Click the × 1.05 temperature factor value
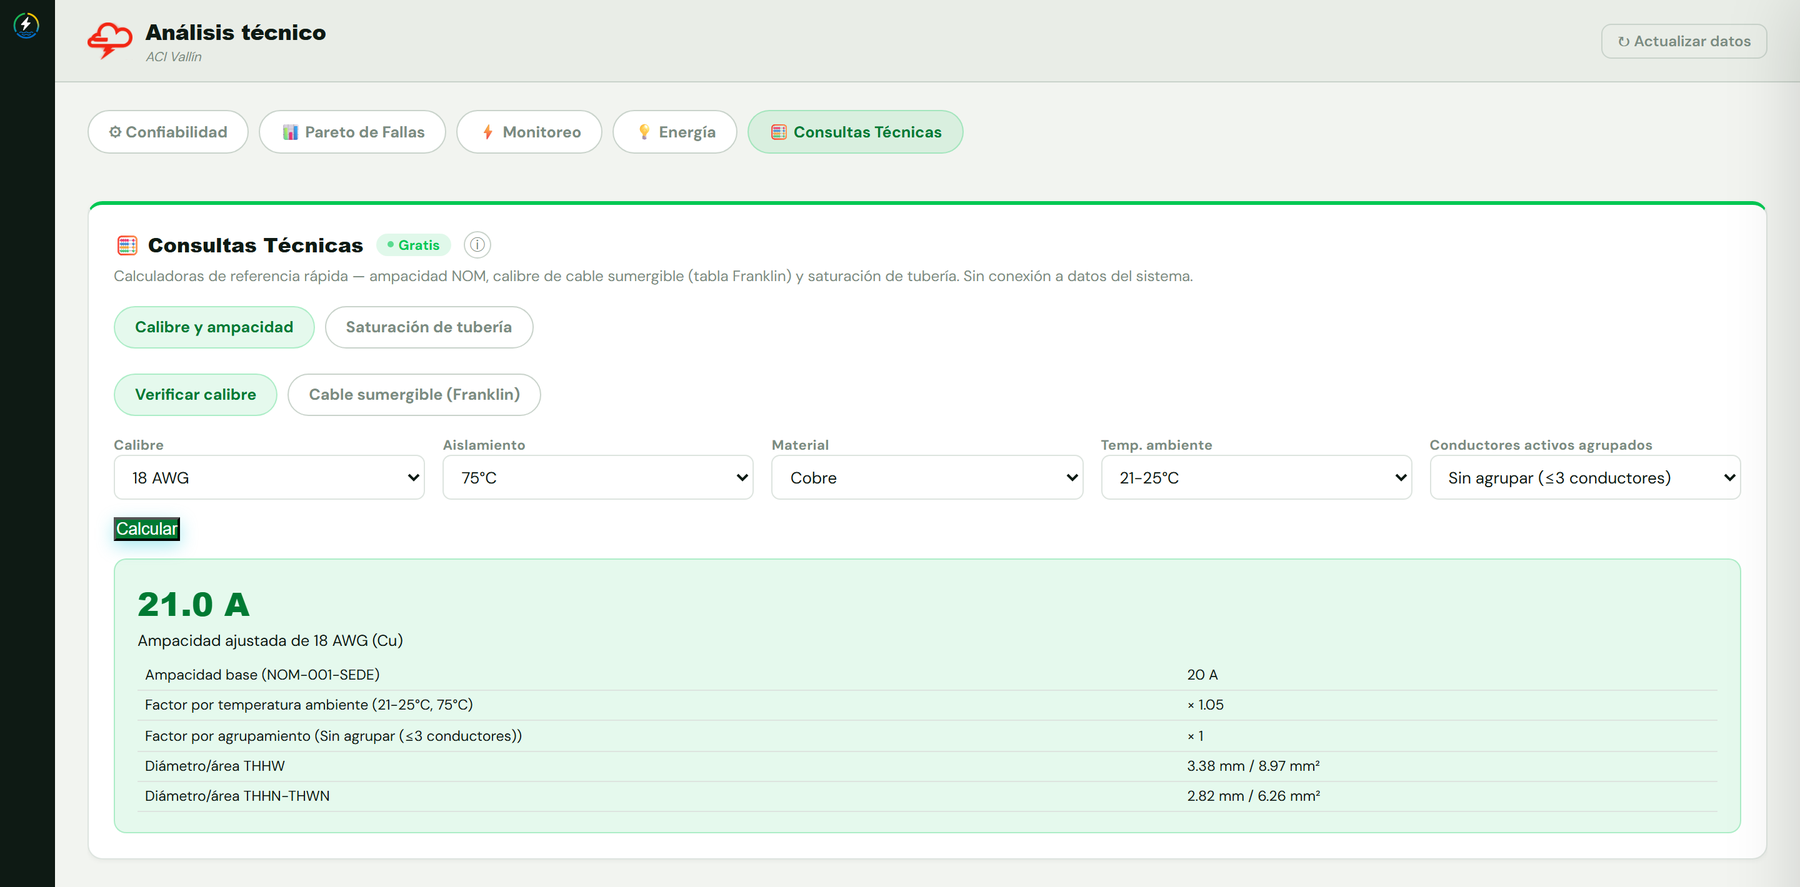The image size is (1800, 887). pos(1205,705)
